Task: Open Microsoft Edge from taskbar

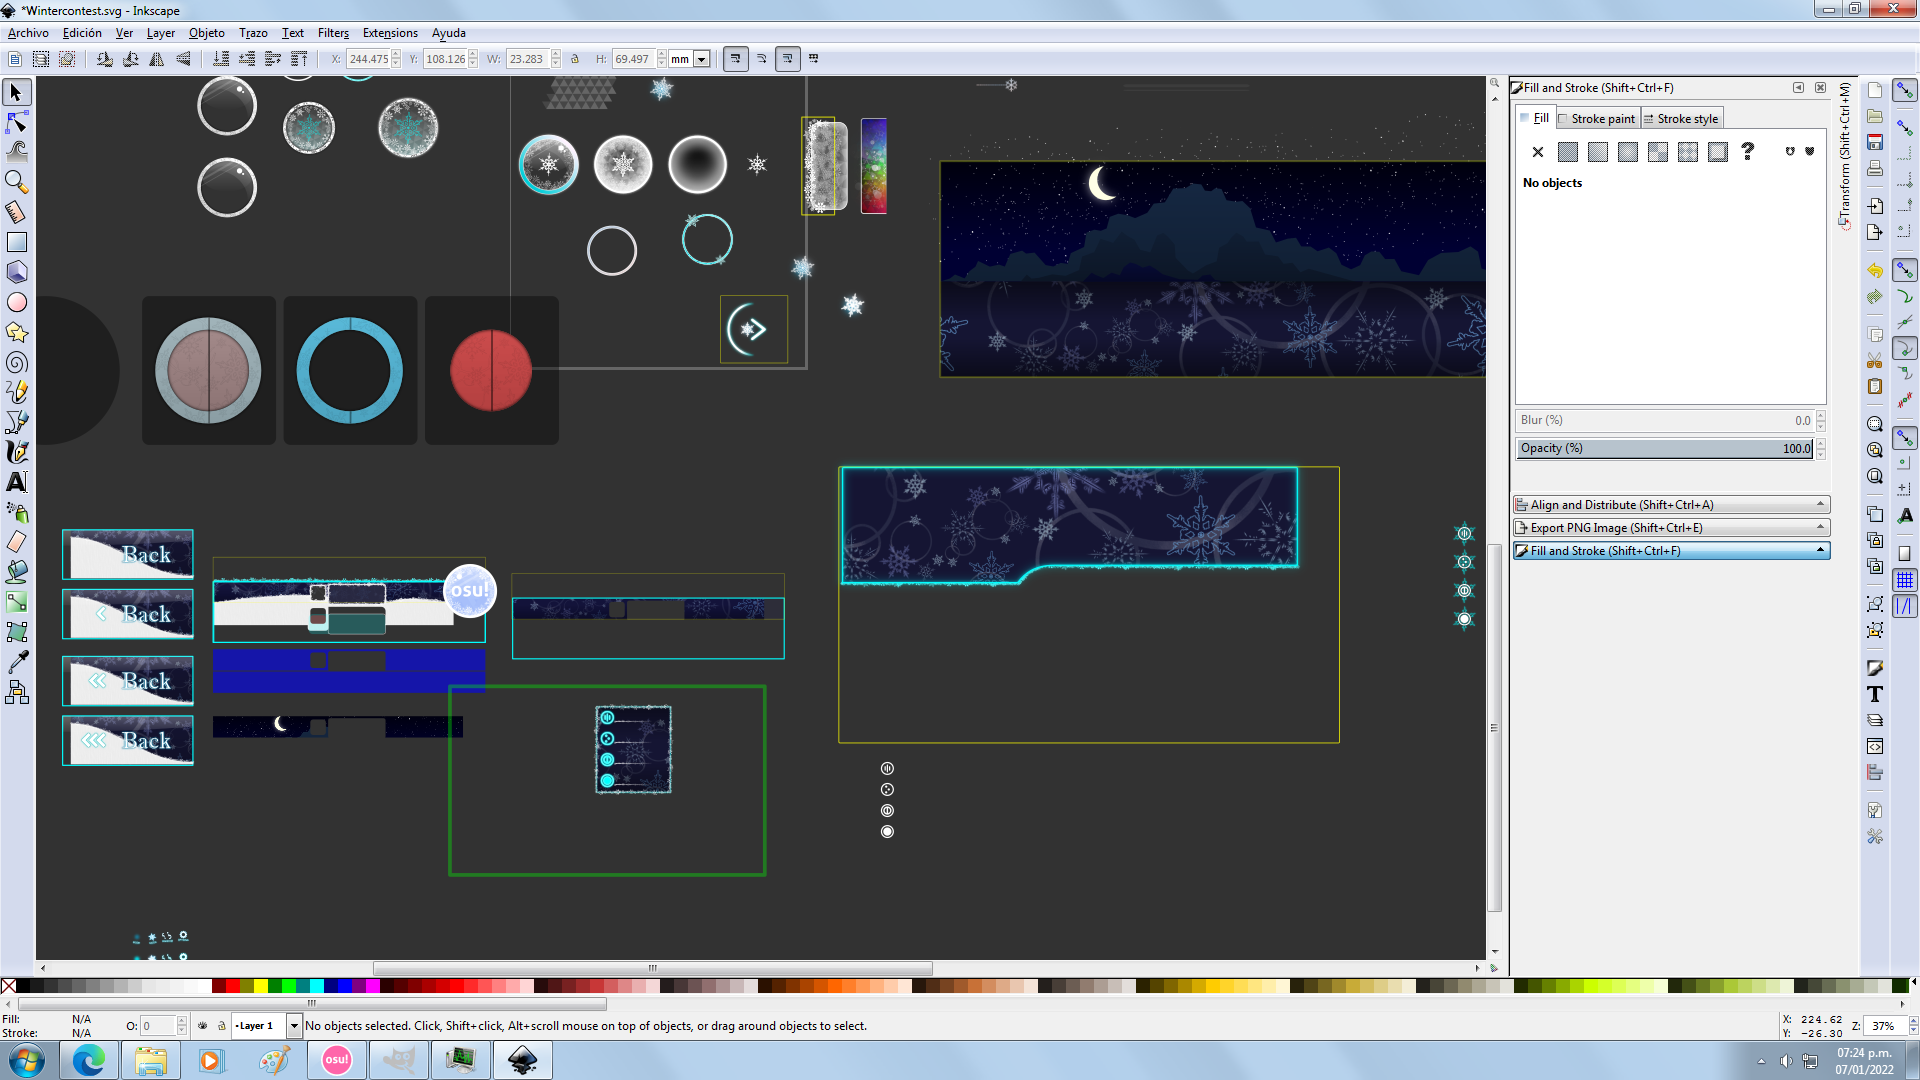Action: (89, 1060)
